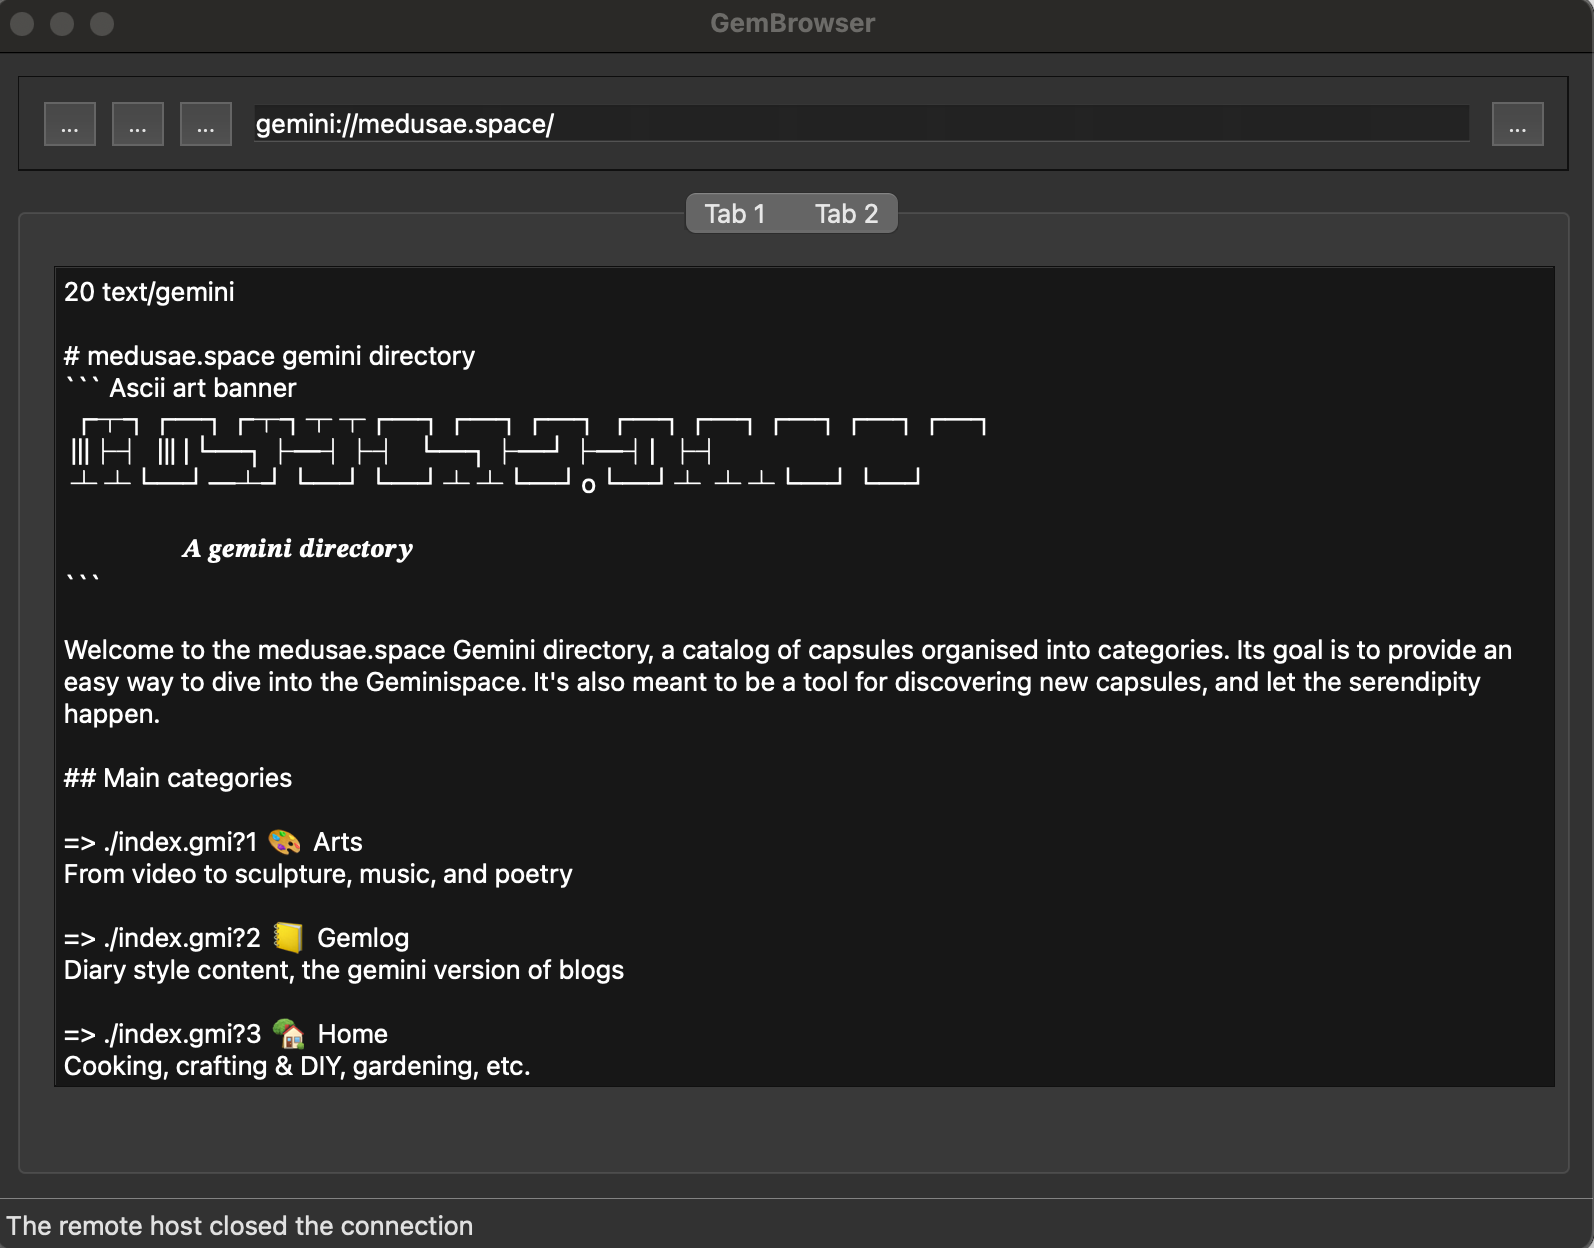Click the GemBrowser window title
Image resolution: width=1594 pixels, height=1248 pixels.
point(792,23)
